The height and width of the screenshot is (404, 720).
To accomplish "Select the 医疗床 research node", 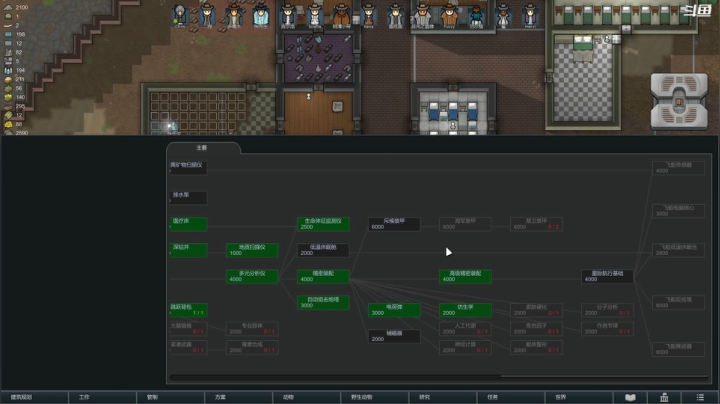I will (188, 224).
